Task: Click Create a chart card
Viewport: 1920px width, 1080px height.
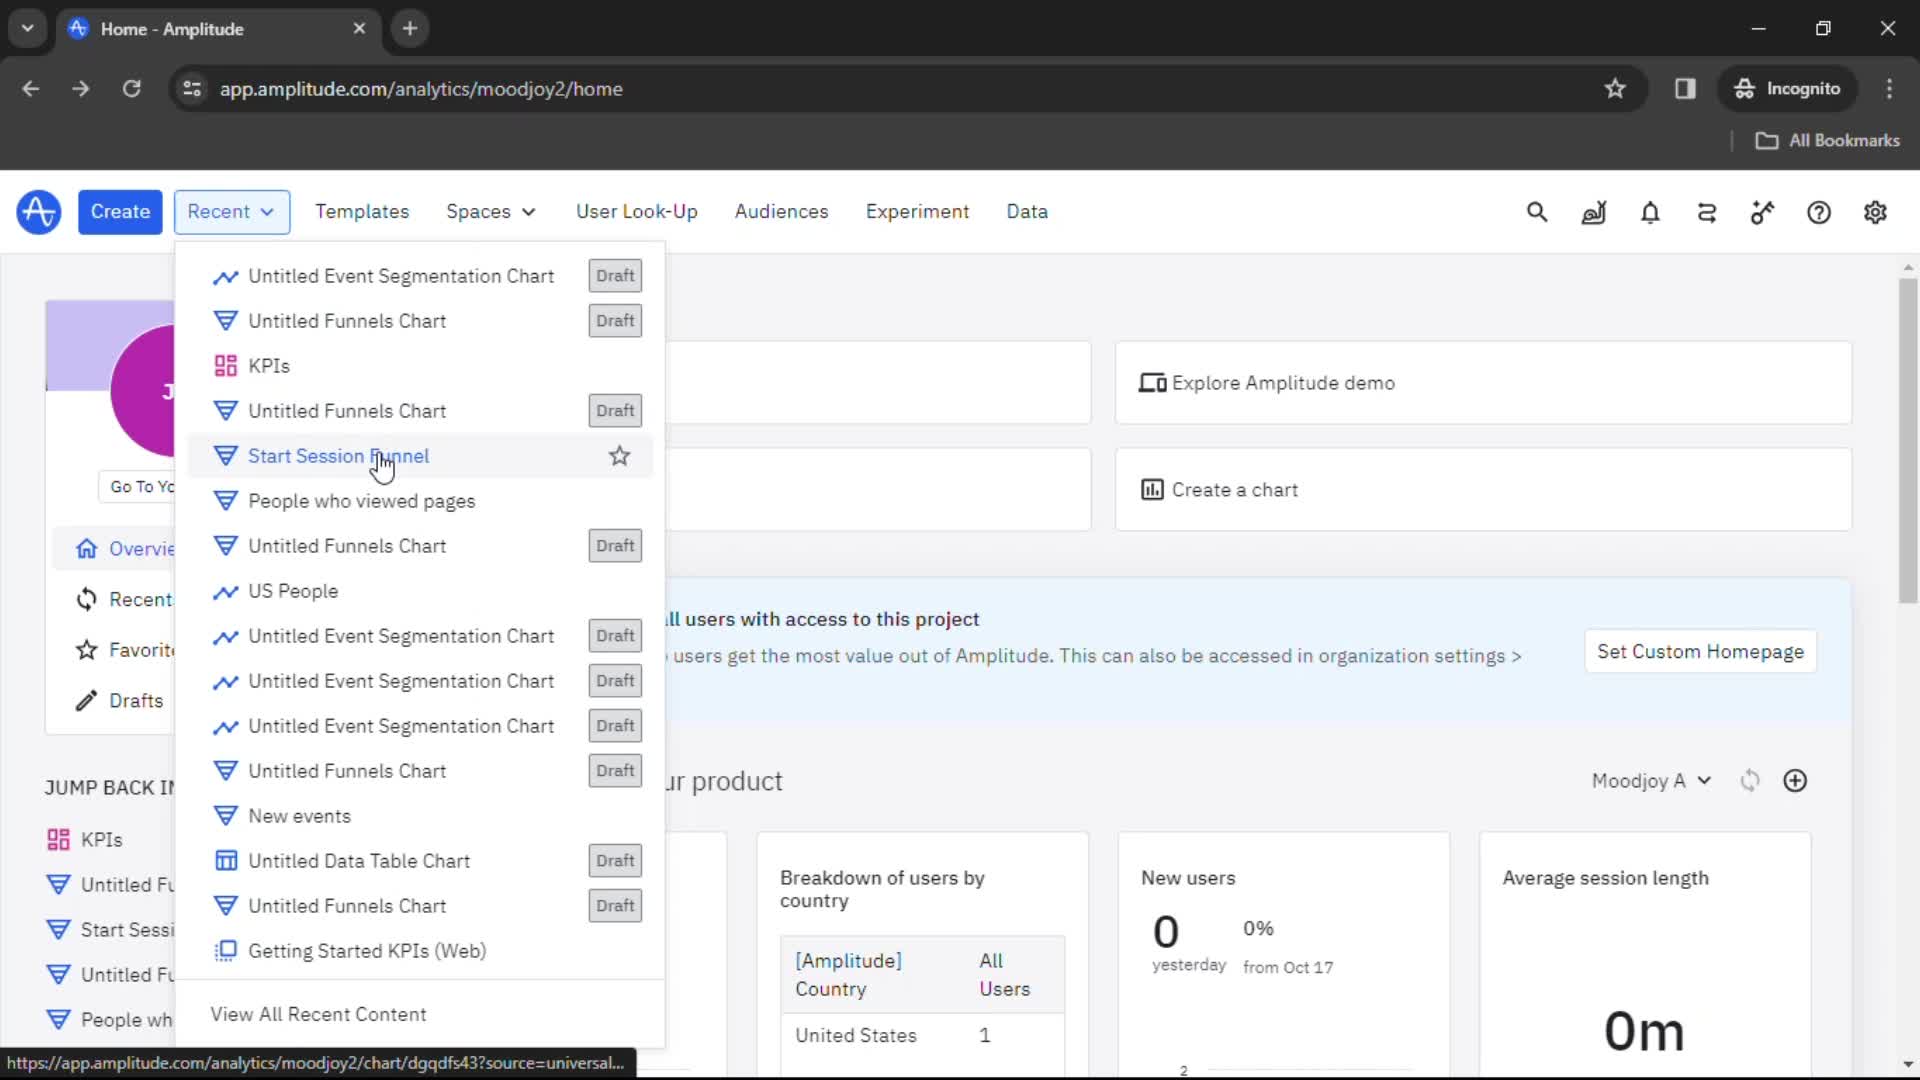Action: 1483,490
